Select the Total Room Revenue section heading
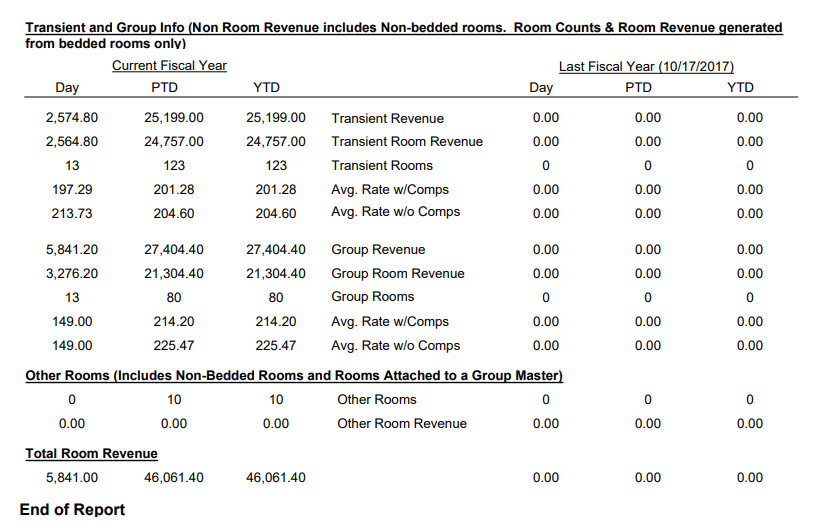This screenshot has width=830, height=528. 91,454
